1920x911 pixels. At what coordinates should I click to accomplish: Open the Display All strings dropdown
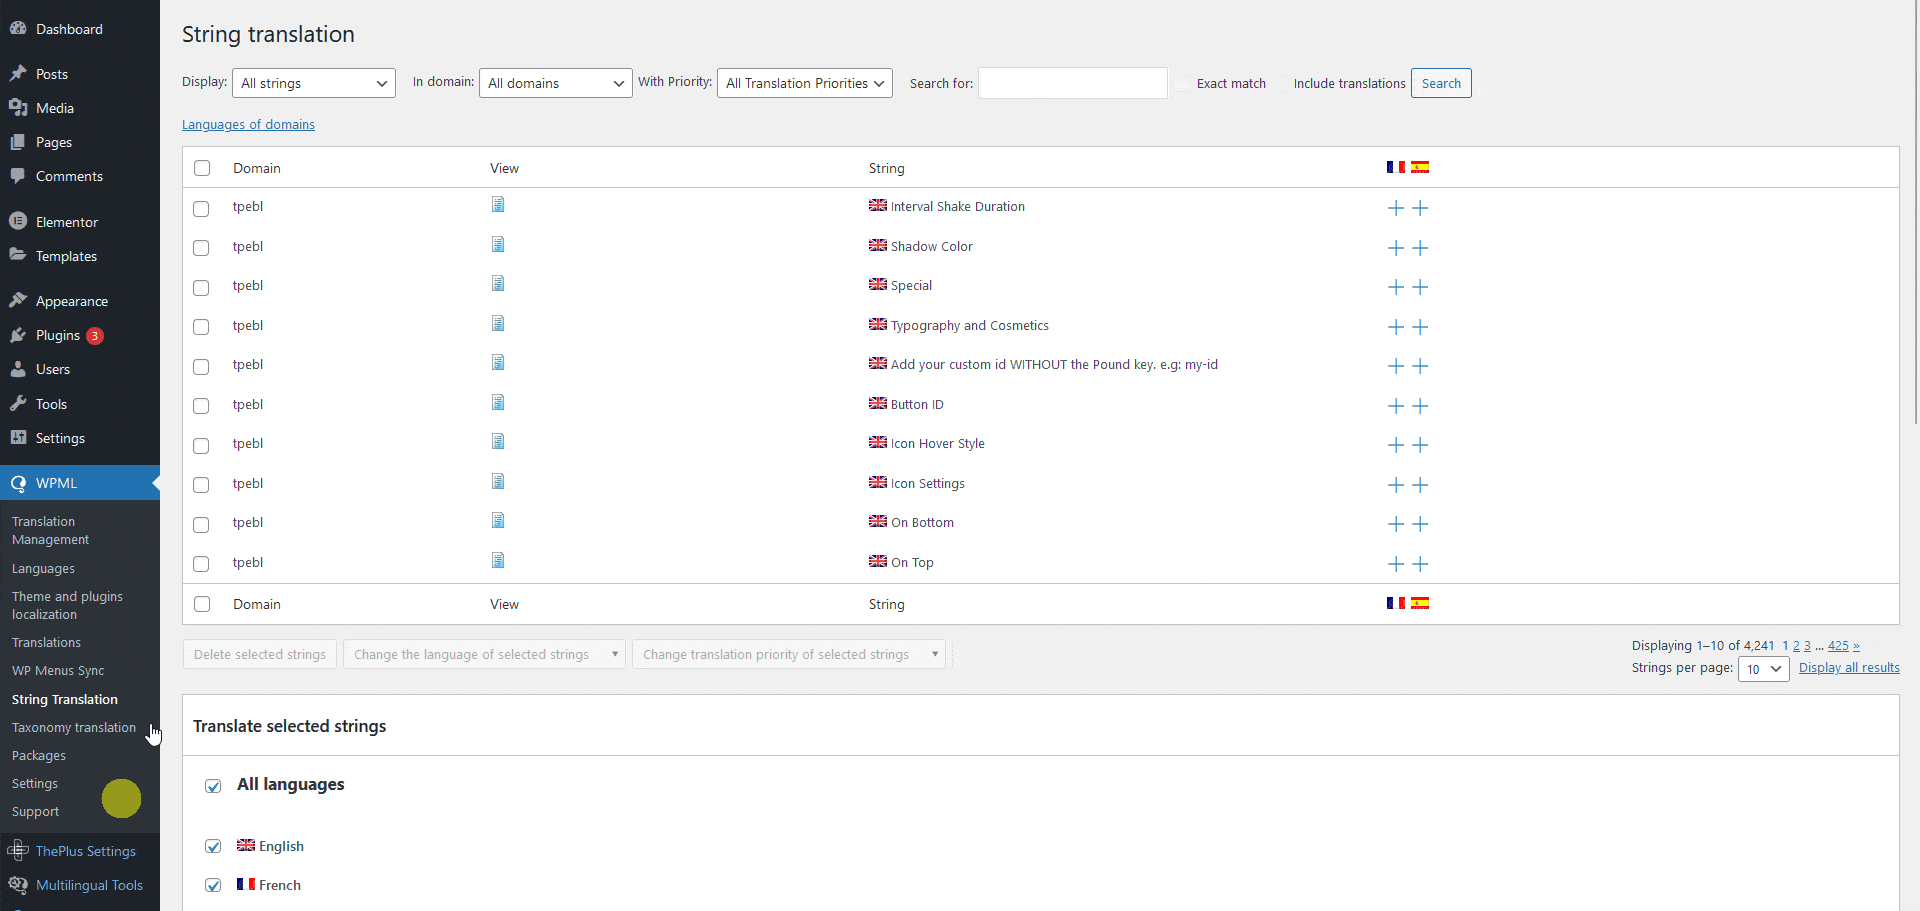tap(314, 83)
